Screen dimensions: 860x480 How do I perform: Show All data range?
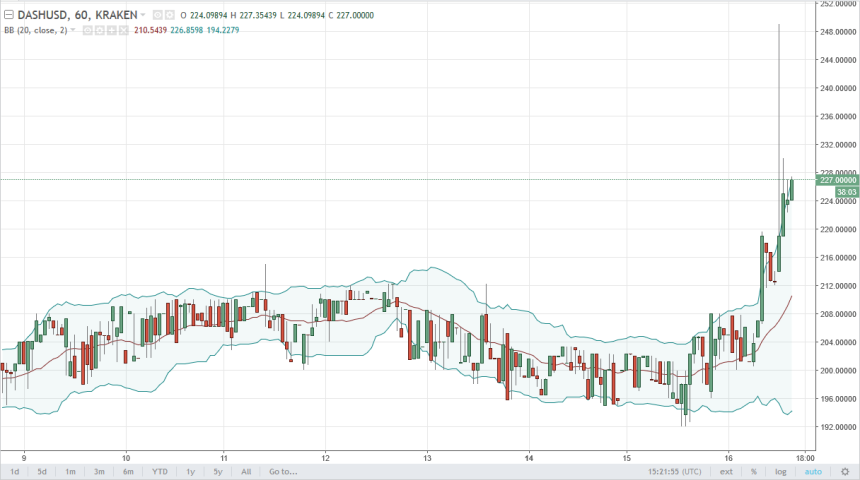click(245, 471)
